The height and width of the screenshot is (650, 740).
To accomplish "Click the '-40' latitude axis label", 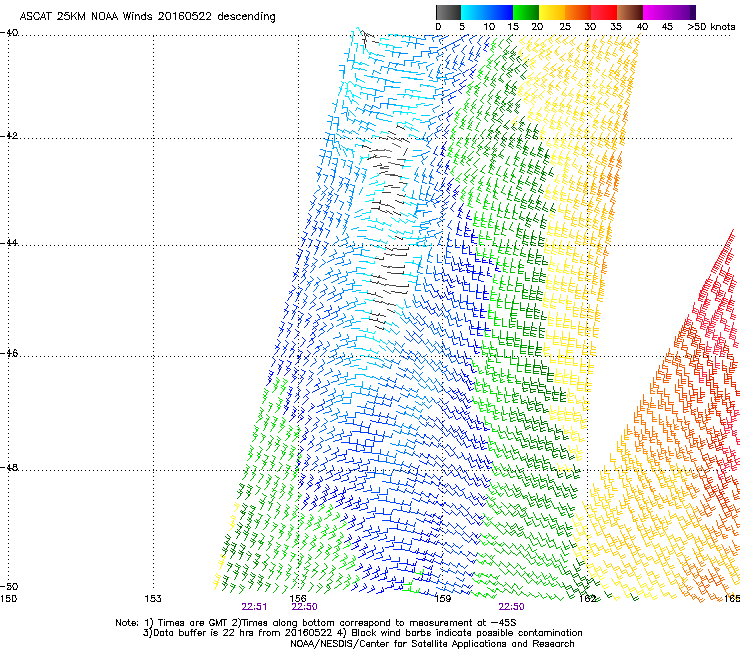I will tap(9, 33).
